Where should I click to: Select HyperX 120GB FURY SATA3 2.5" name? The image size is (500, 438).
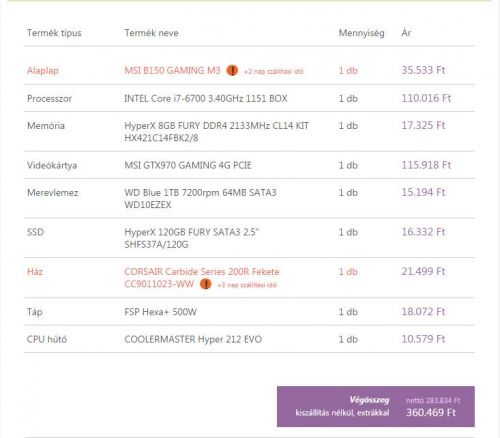tap(192, 238)
